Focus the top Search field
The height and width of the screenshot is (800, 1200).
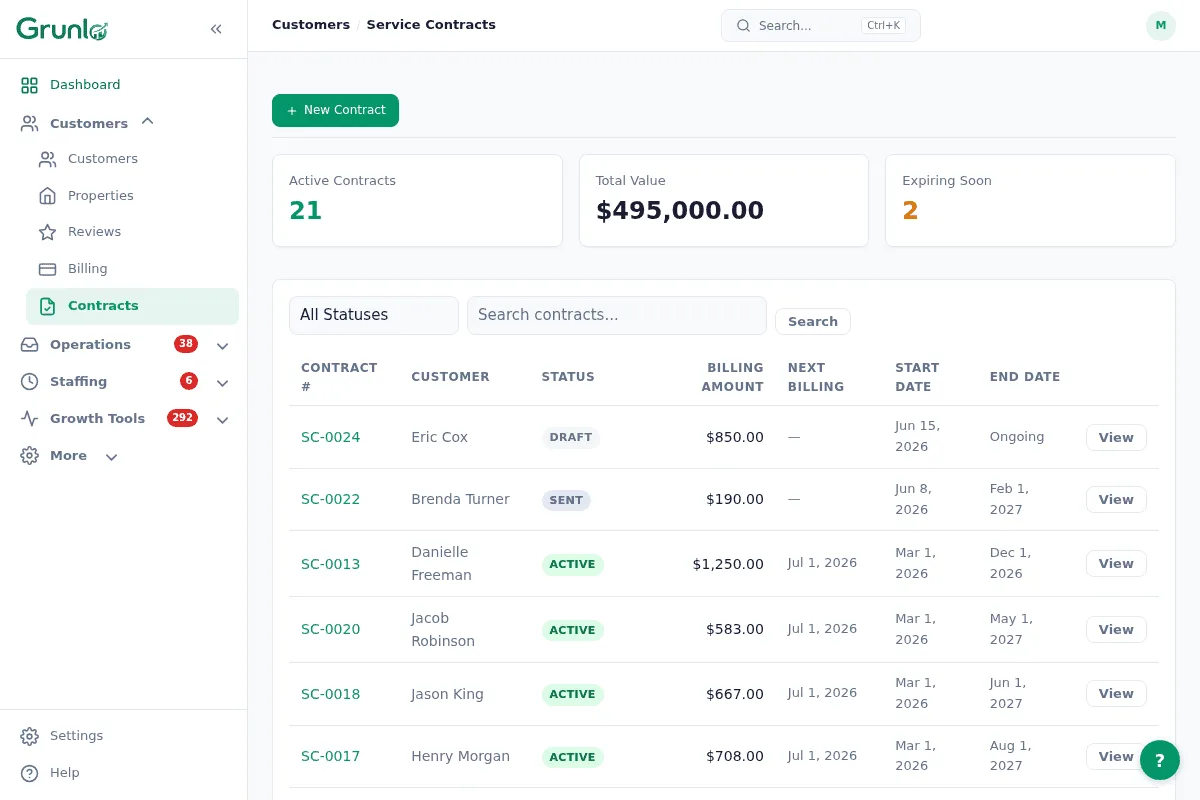point(820,26)
